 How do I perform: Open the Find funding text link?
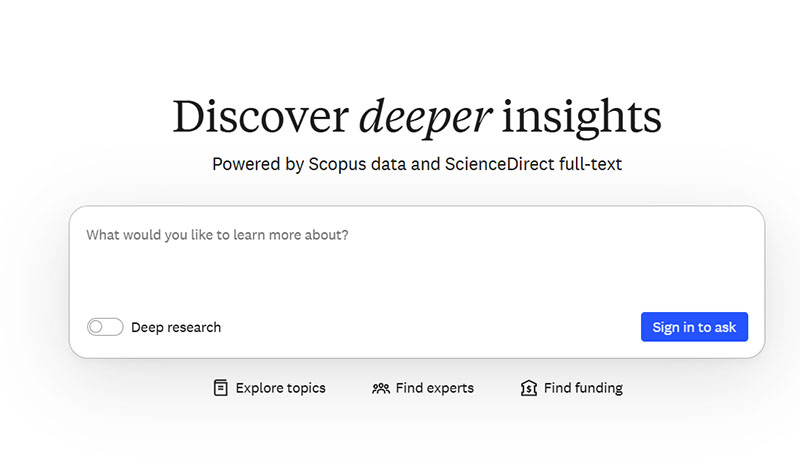[x=582, y=388]
